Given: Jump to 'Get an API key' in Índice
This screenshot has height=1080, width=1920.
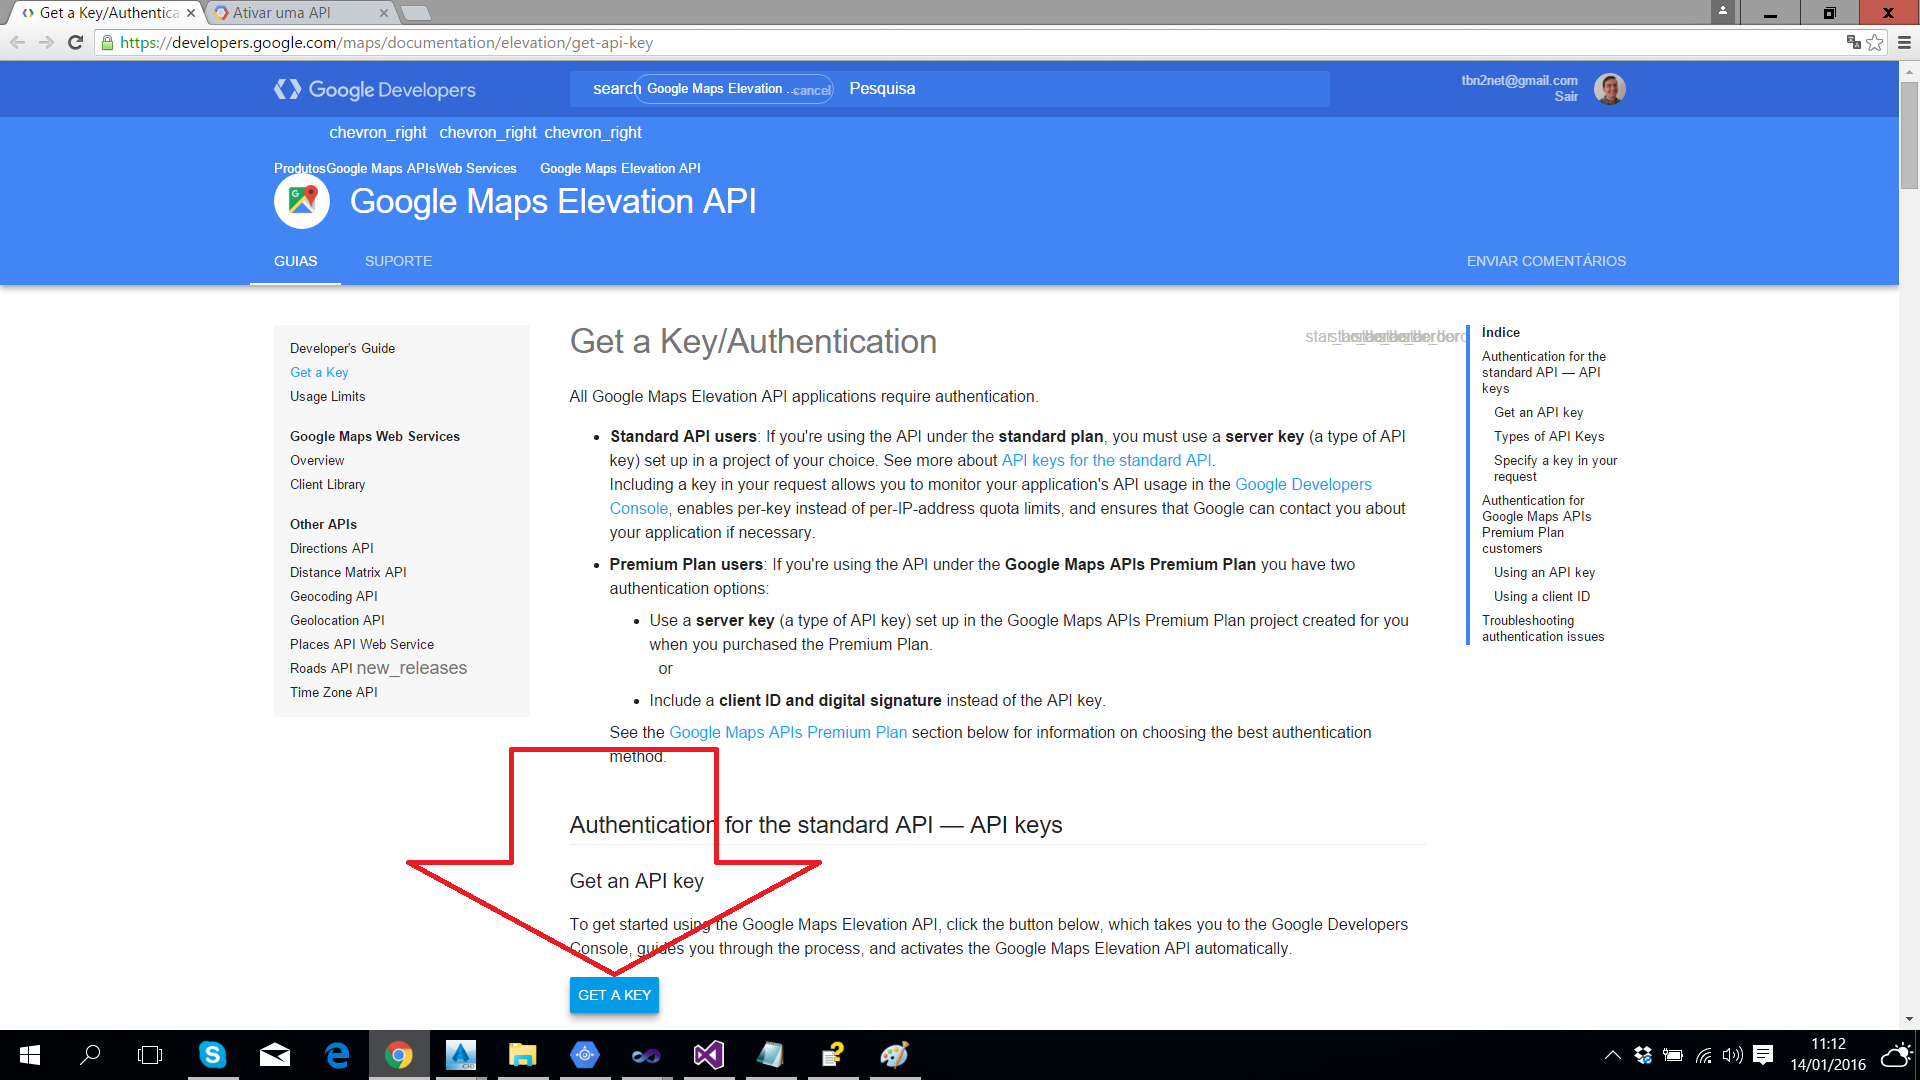Looking at the screenshot, I should (x=1538, y=412).
